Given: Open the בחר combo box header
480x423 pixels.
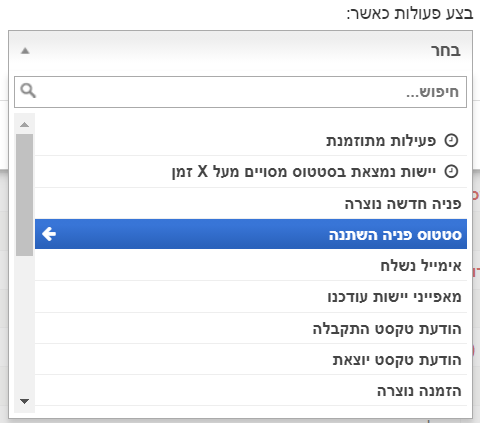Looking at the screenshot, I should click(x=240, y=51).
